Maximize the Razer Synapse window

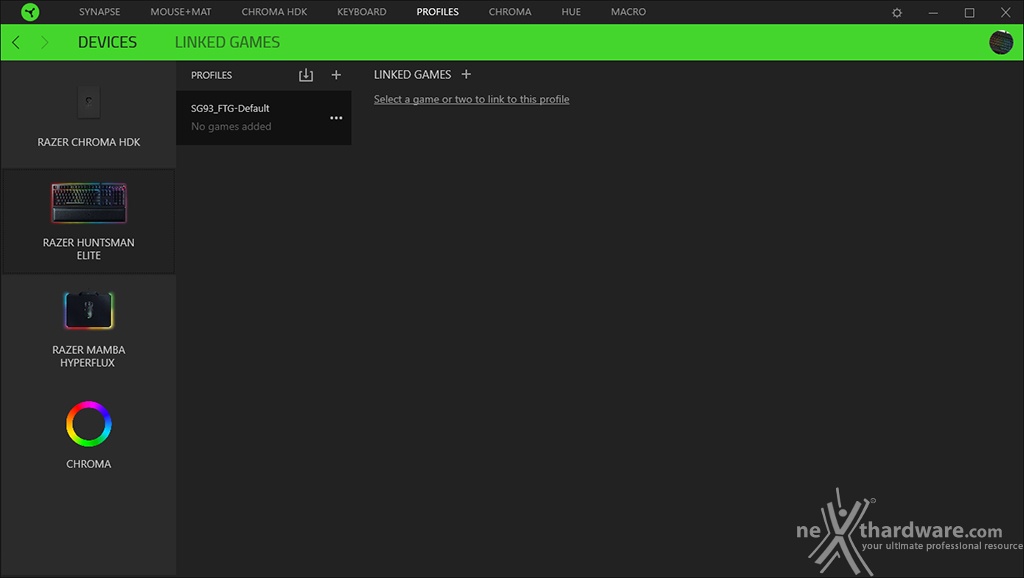(x=969, y=12)
